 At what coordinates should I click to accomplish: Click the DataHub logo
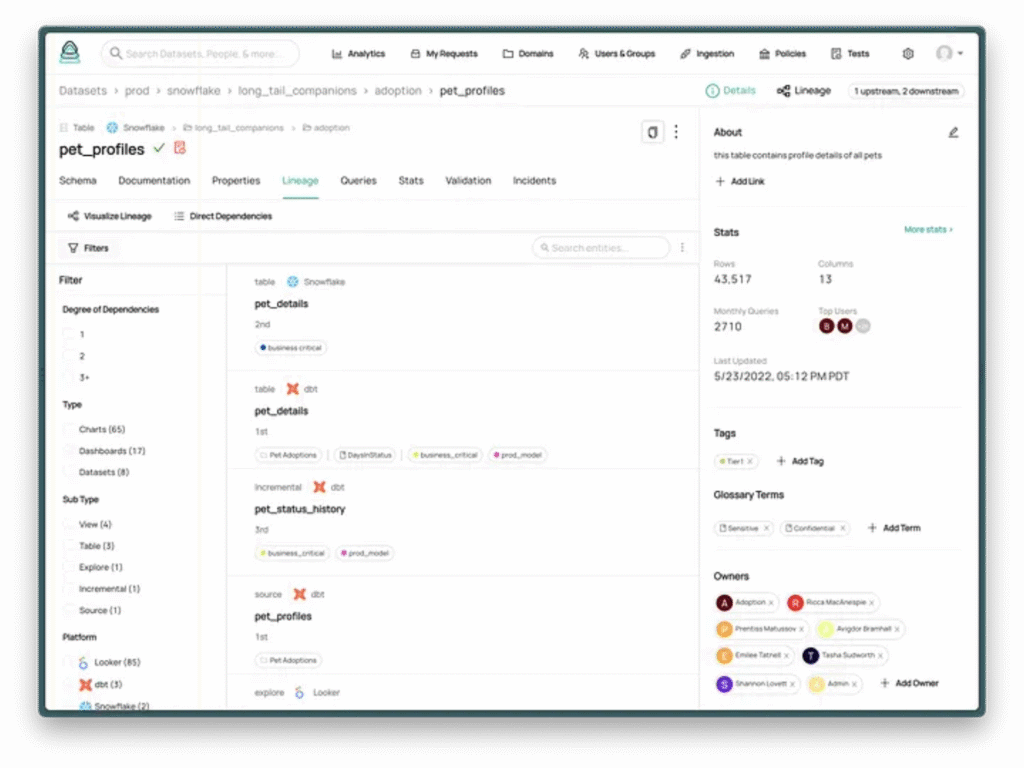point(68,51)
